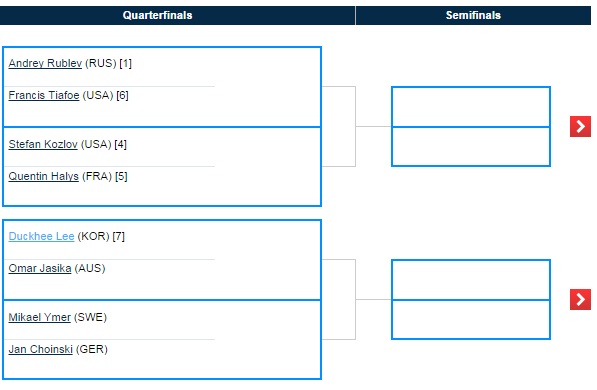This screenshot has width=597, height=390.
Task: Select top semifinal first player slot
Action: (x=471, y=107)
